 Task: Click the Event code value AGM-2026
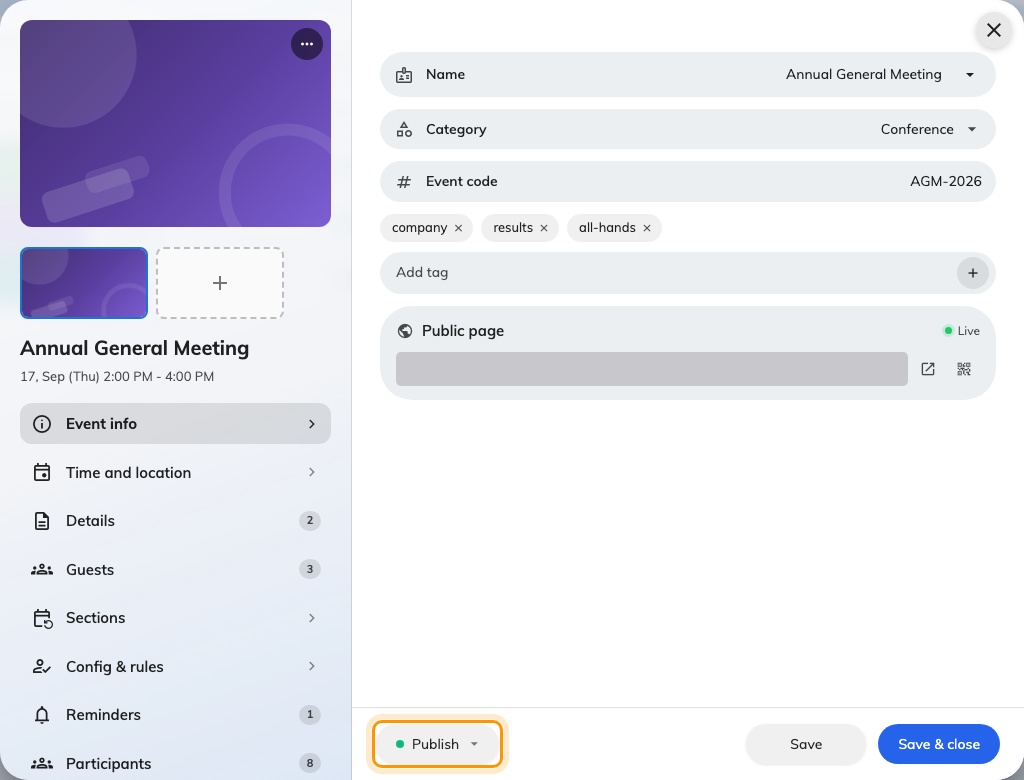[x=946, y=182]
